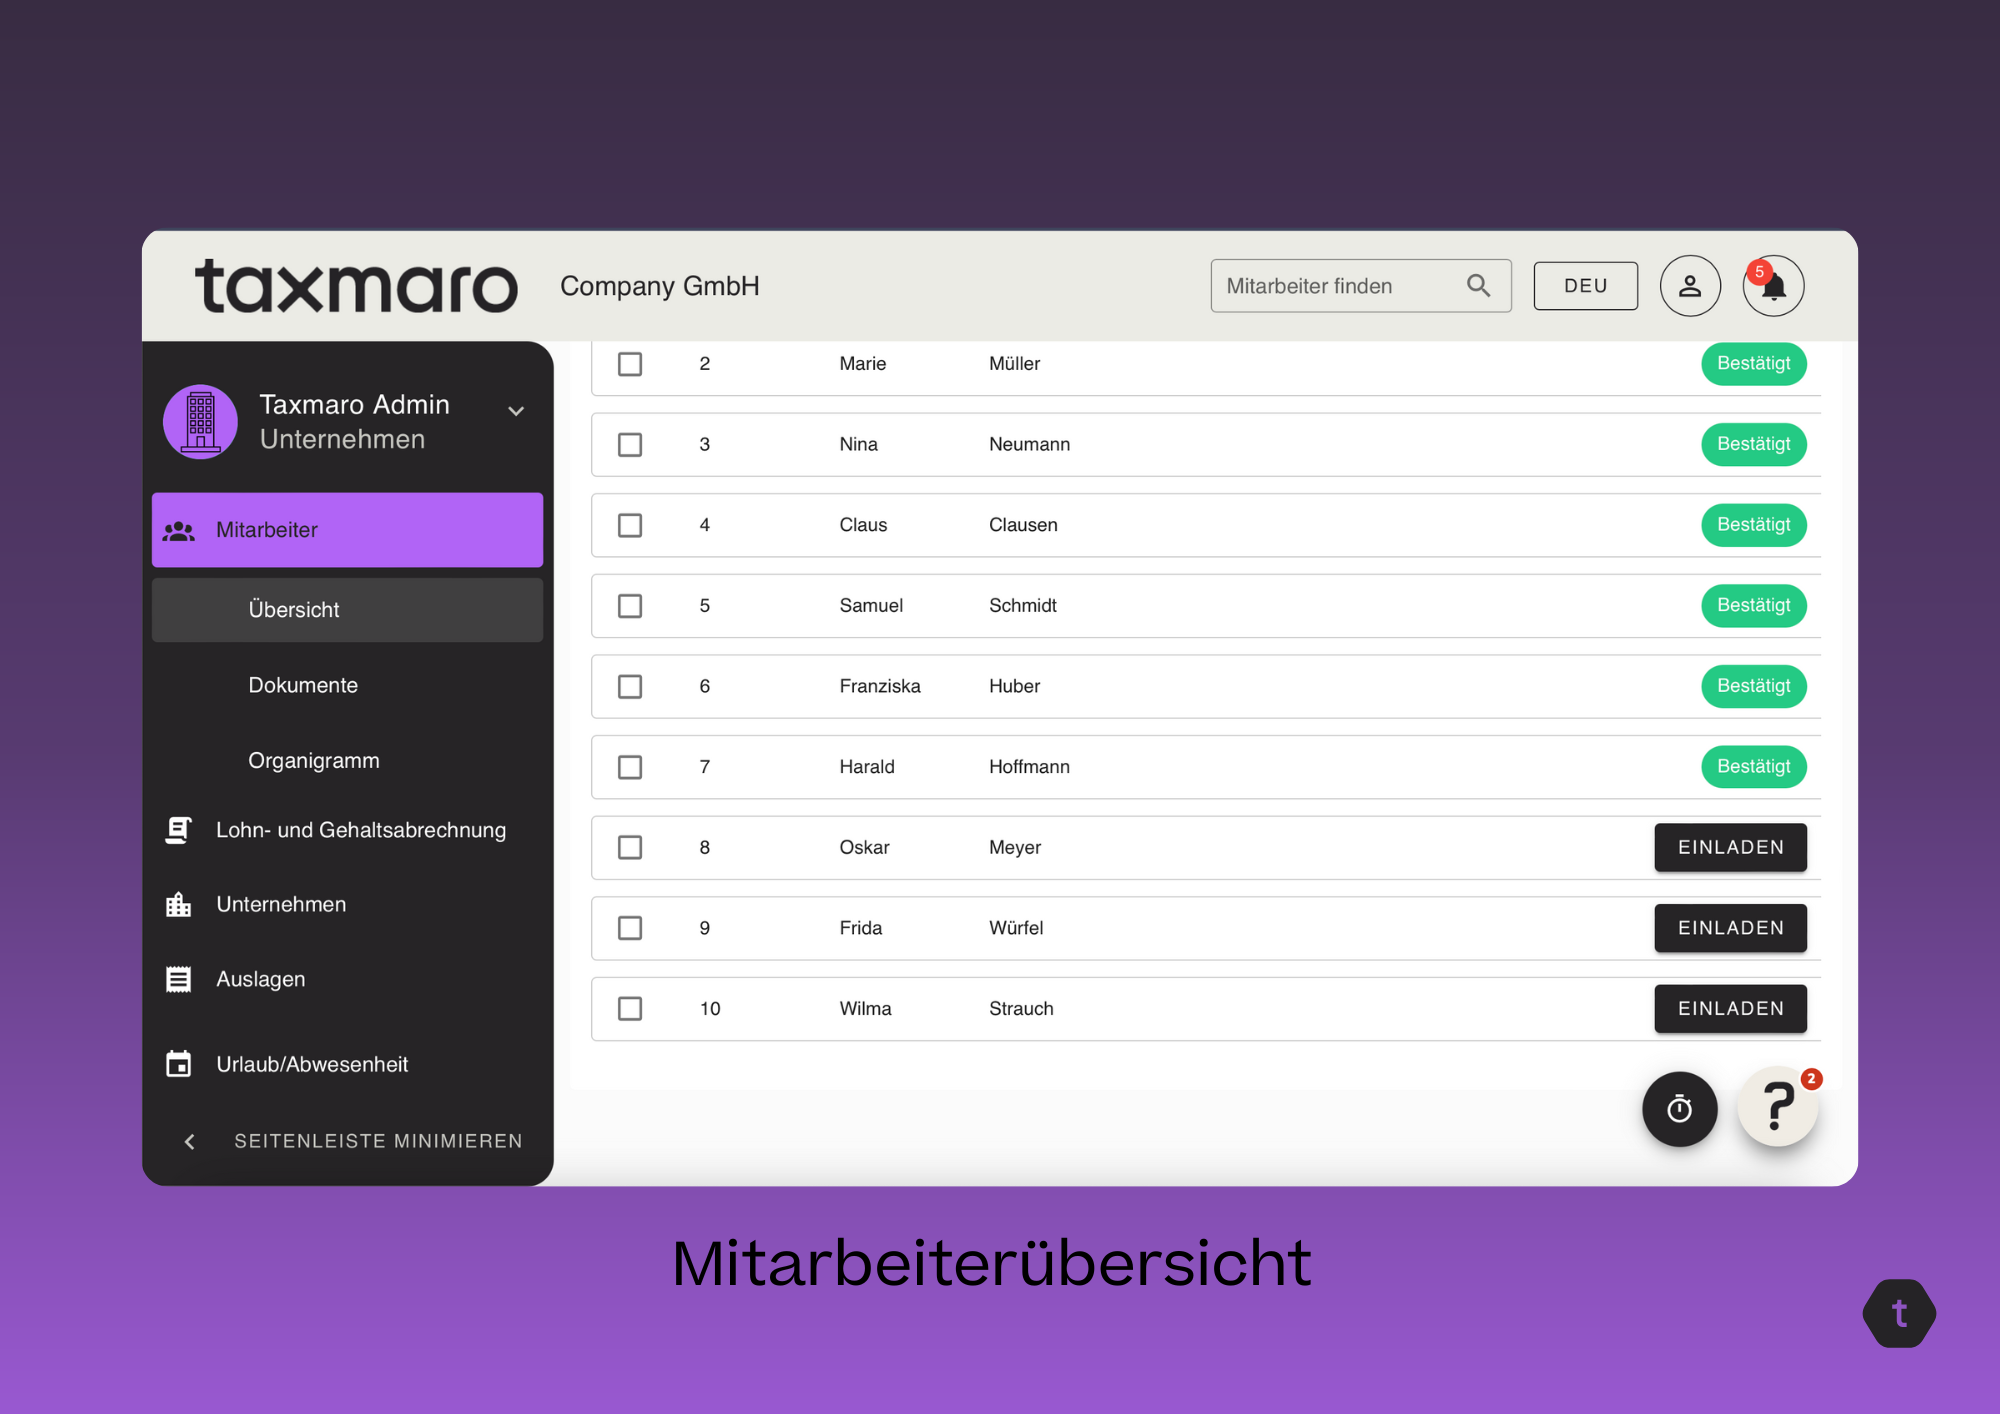Image resolution: width=2000 pixels, height=1414 pixels.
Task: Open the help question mark button
Action: coord(1777,1107)
